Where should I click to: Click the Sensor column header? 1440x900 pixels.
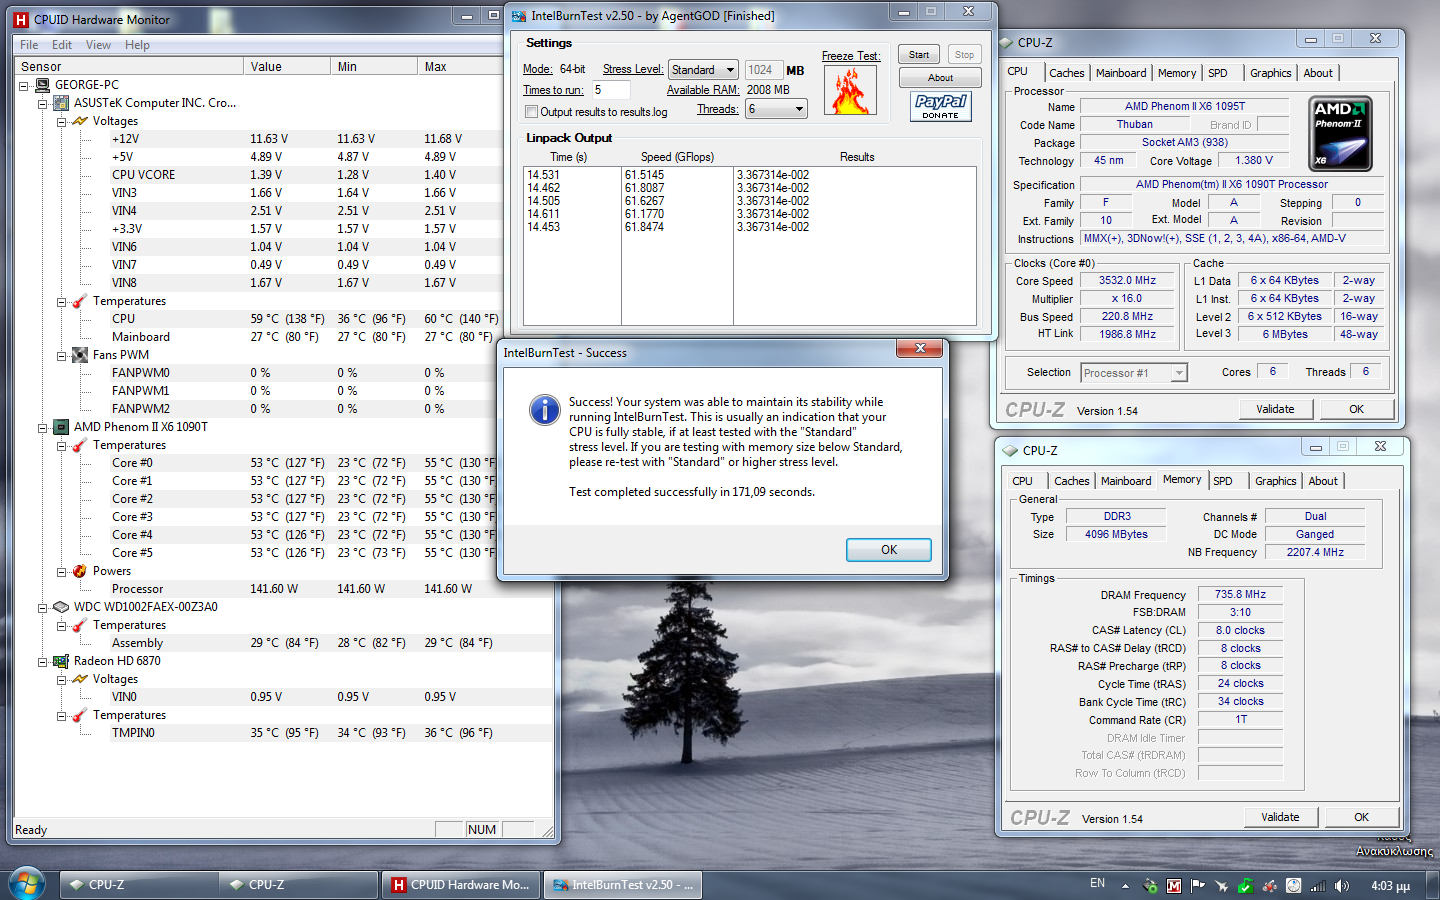(129, 67)
